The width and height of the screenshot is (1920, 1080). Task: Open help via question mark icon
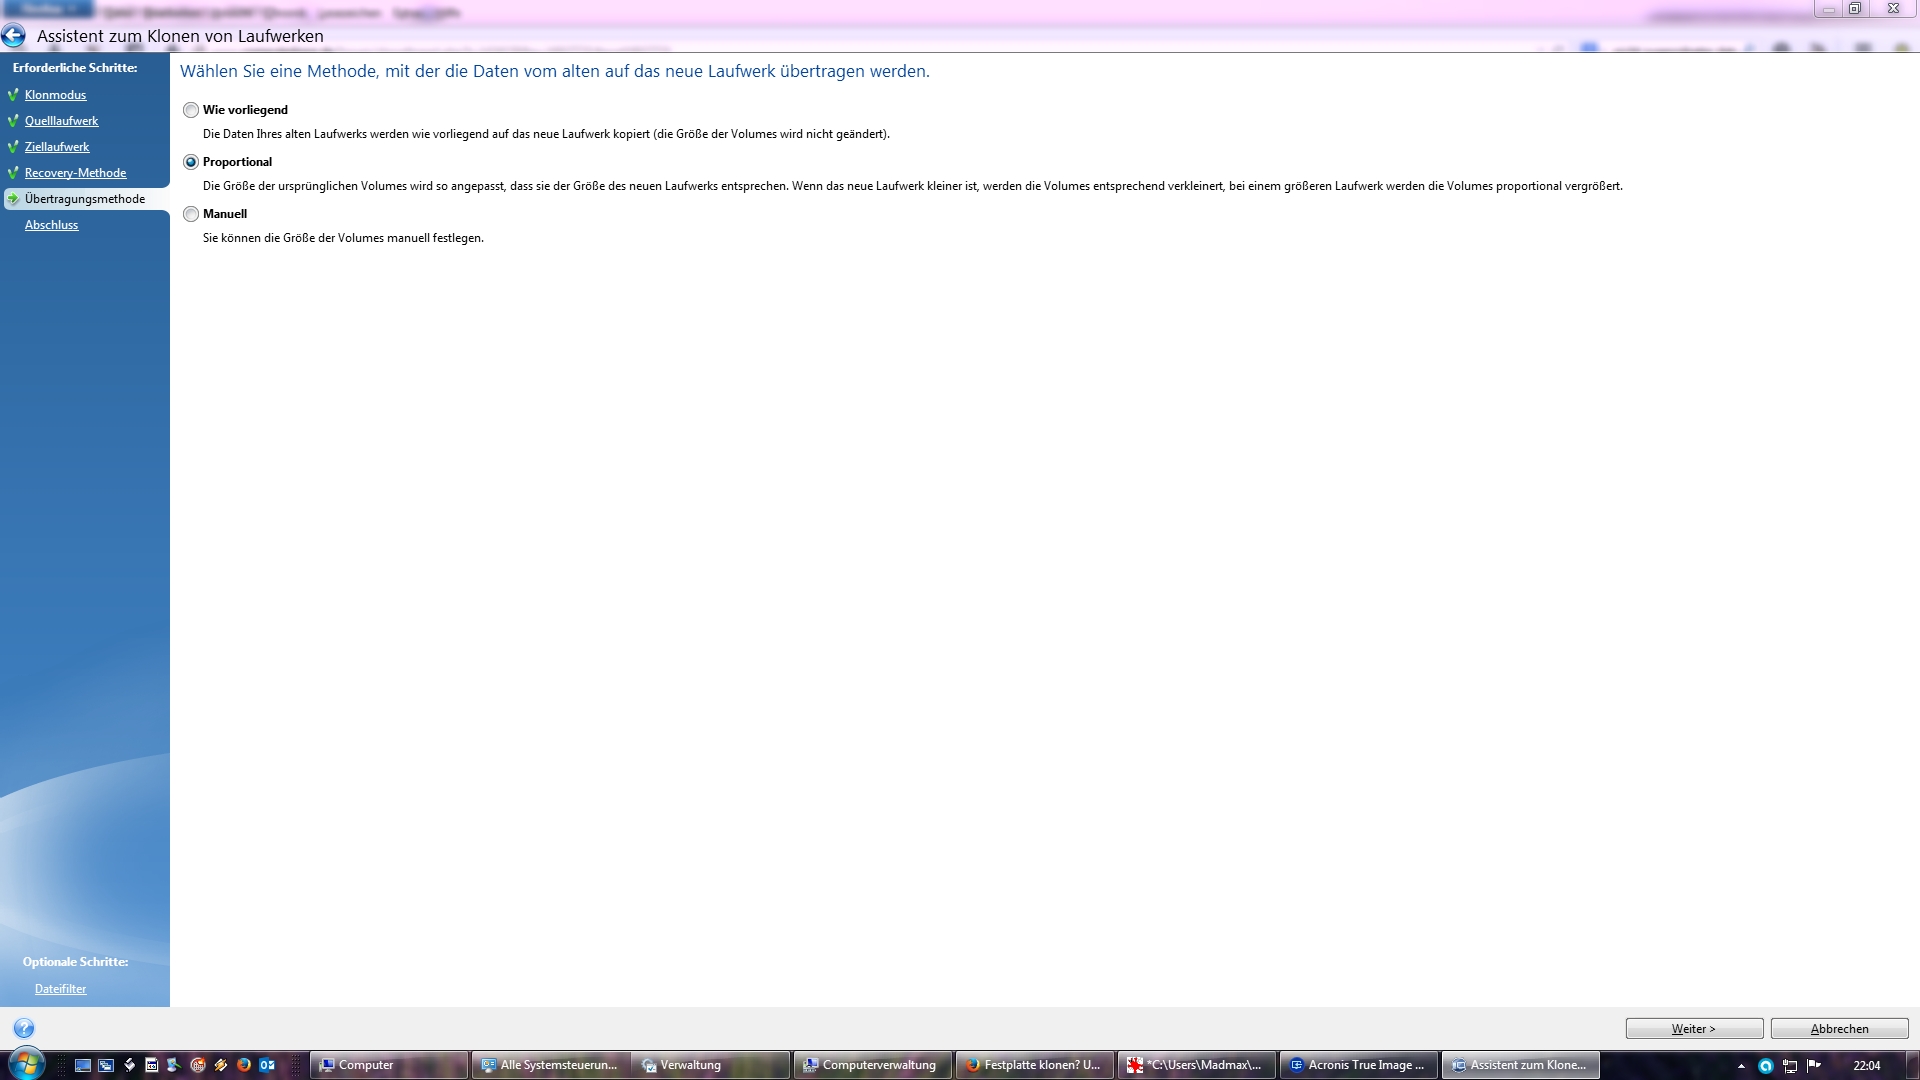point(24,1028)
